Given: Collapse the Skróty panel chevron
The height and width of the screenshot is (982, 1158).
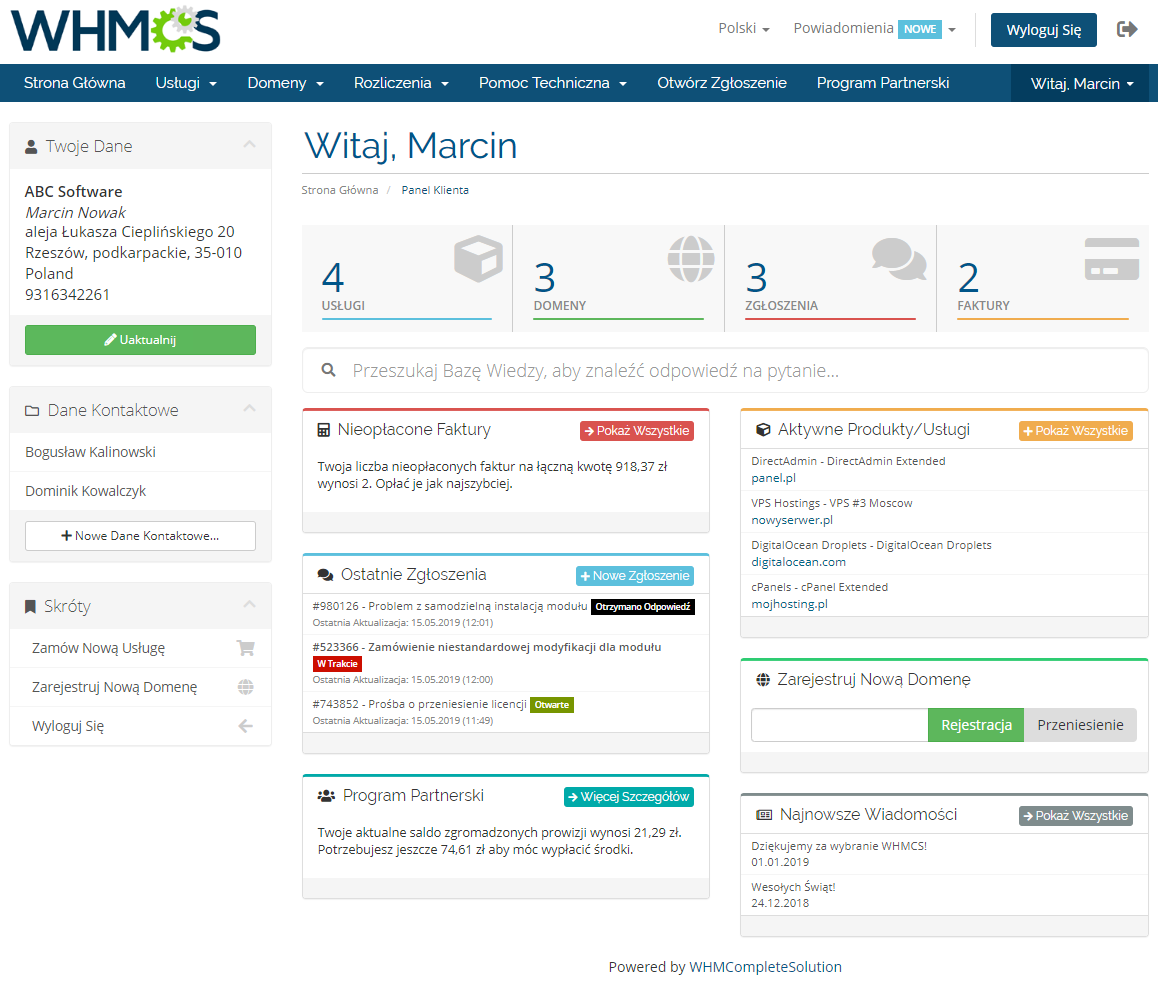Looking at the screenshot, I should [x=250, y=604].
